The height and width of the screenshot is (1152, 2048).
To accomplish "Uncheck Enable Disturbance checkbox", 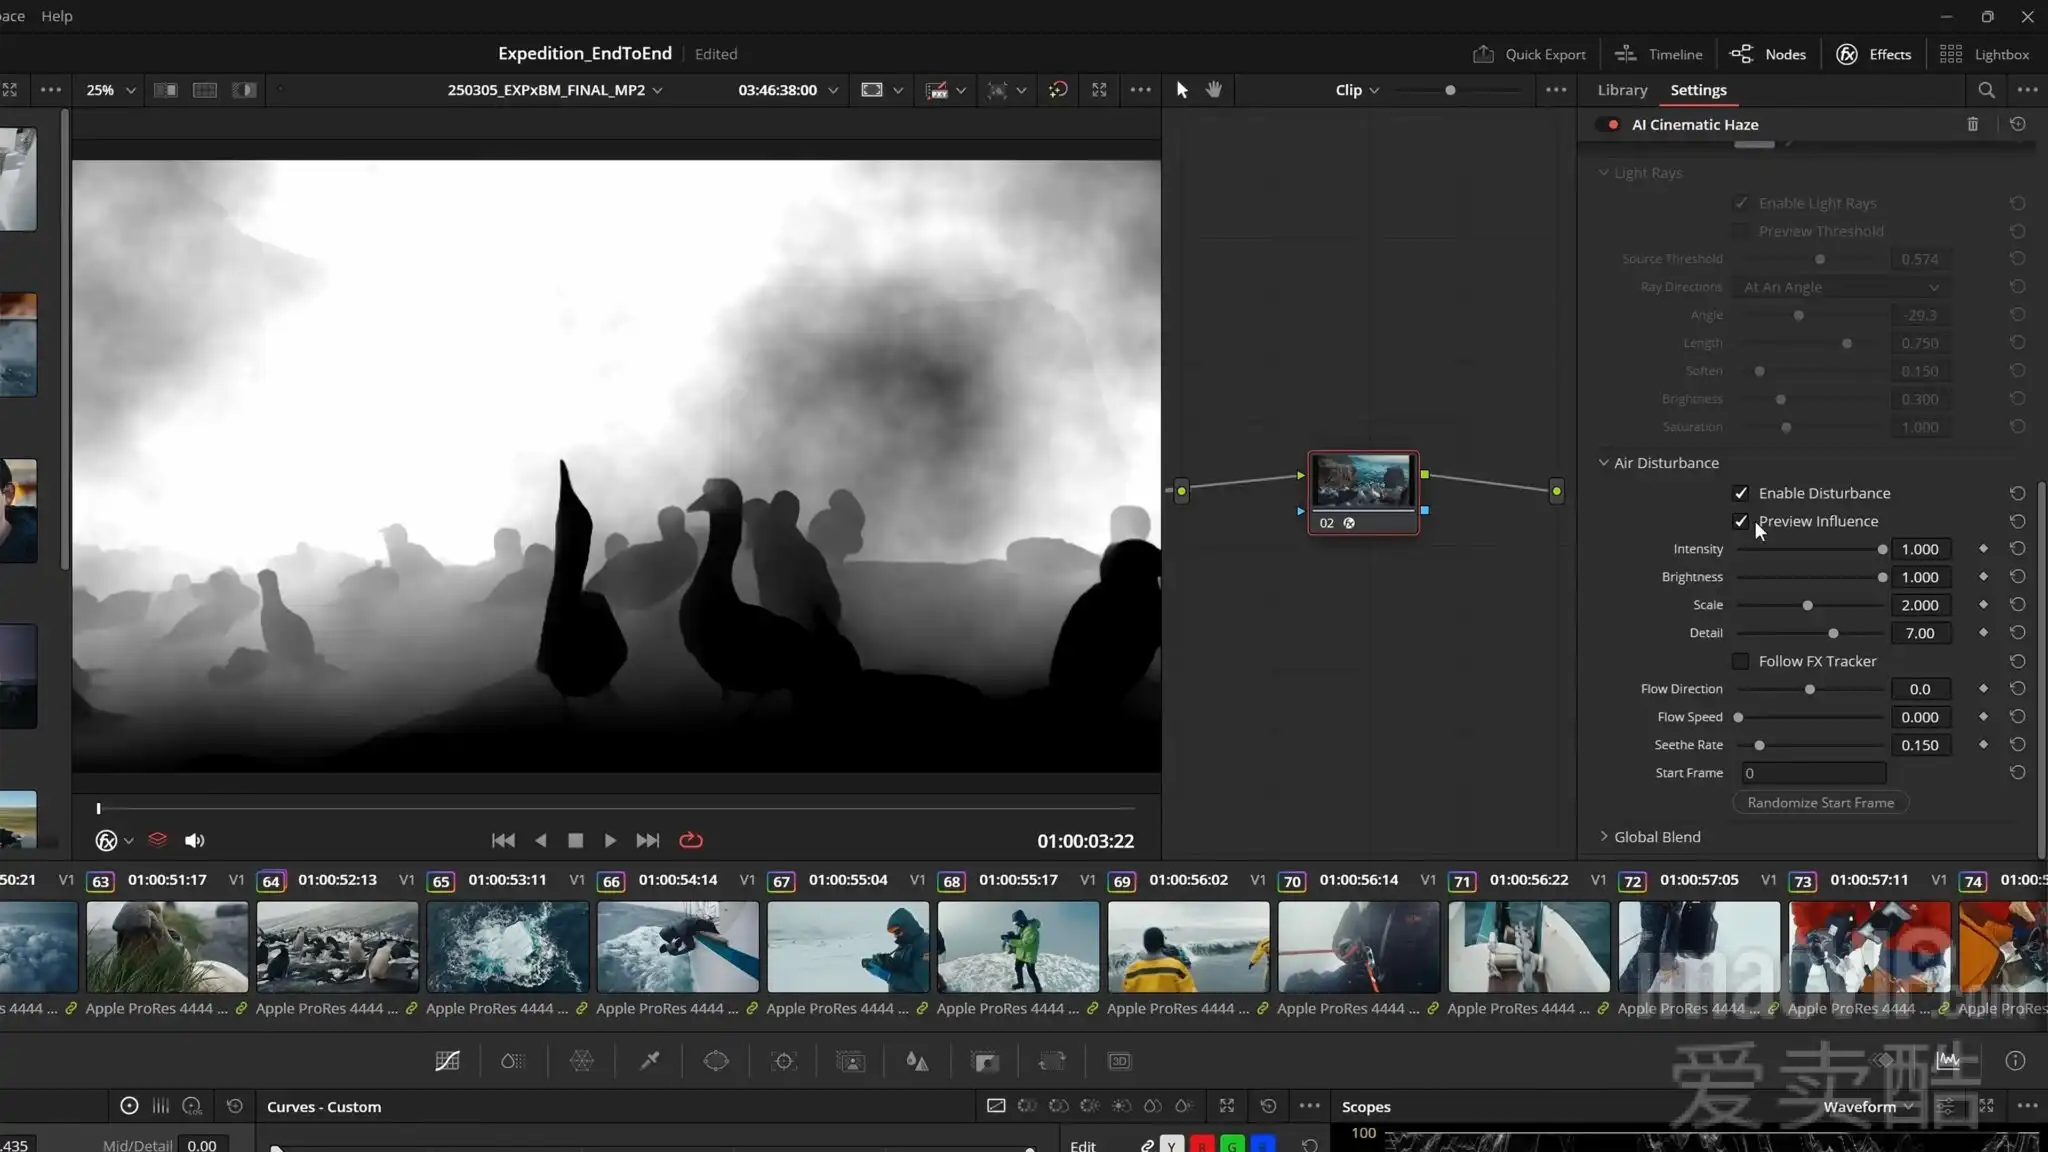I will (x=1741, y=493).
